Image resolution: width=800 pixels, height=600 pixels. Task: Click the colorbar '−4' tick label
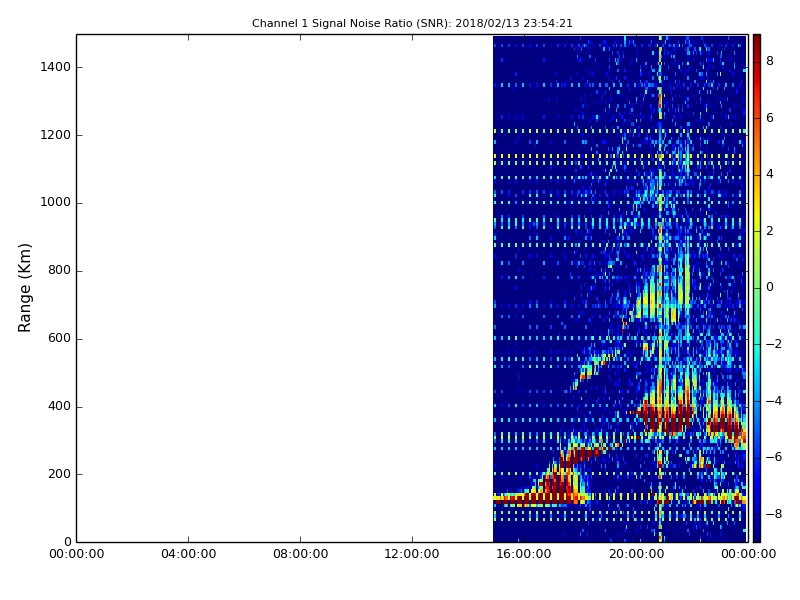point(774,401)
